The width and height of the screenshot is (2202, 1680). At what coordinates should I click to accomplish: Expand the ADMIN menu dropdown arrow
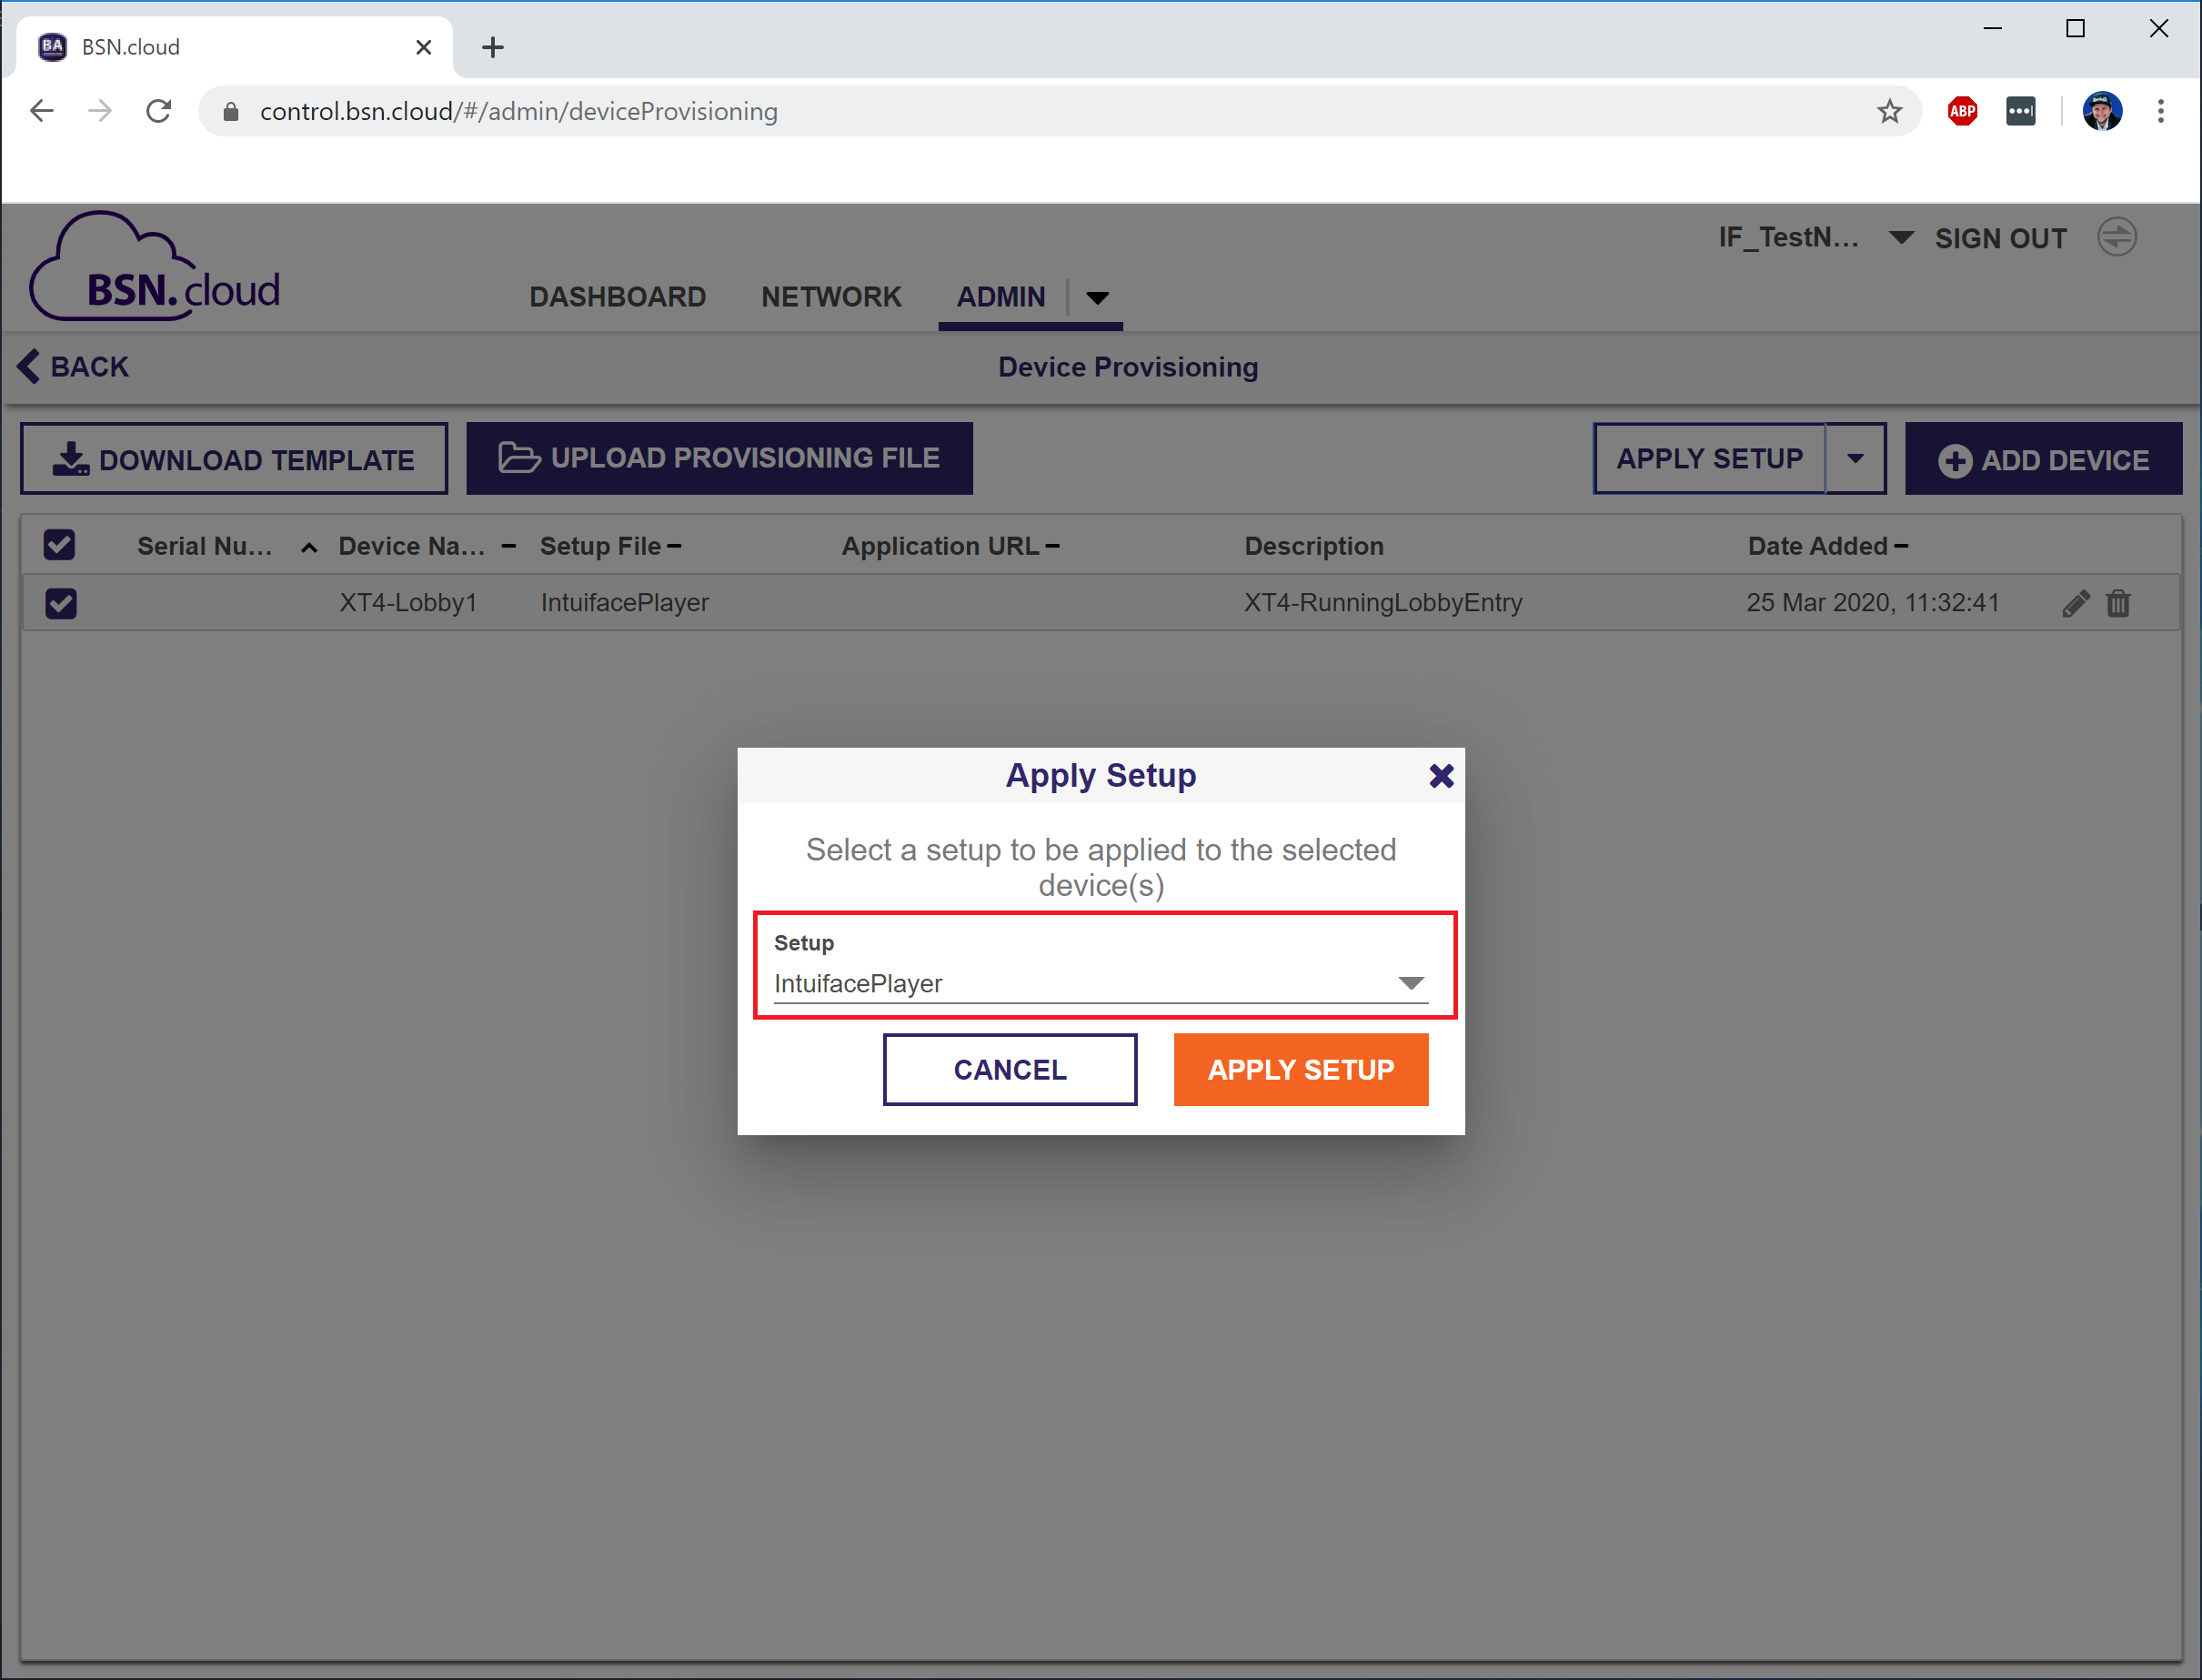1097,298
